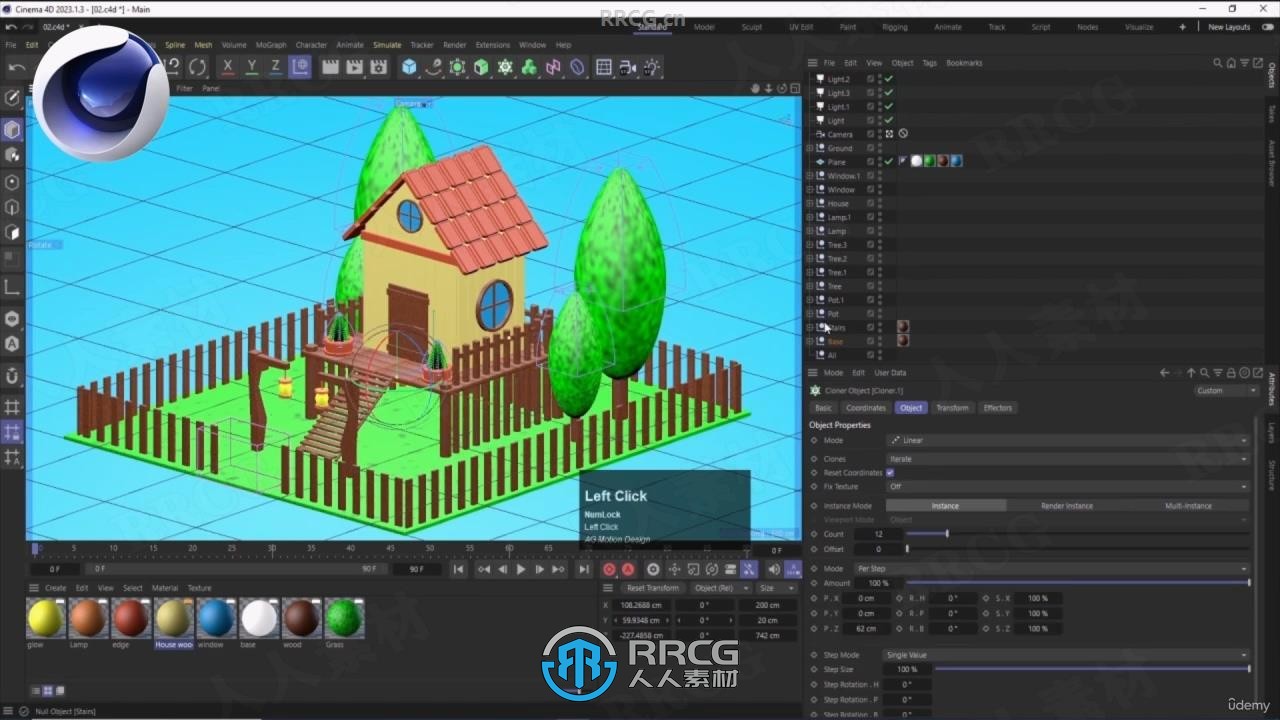
Task: Open the Clones Iterate dropdown
Action: (x=1067, y=459)
